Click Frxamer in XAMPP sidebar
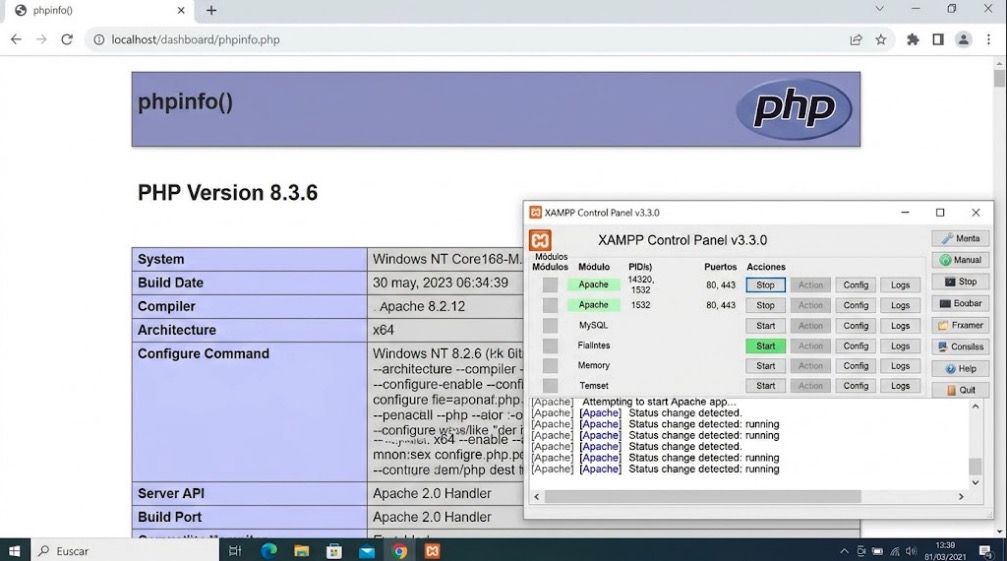 point(960,325)
